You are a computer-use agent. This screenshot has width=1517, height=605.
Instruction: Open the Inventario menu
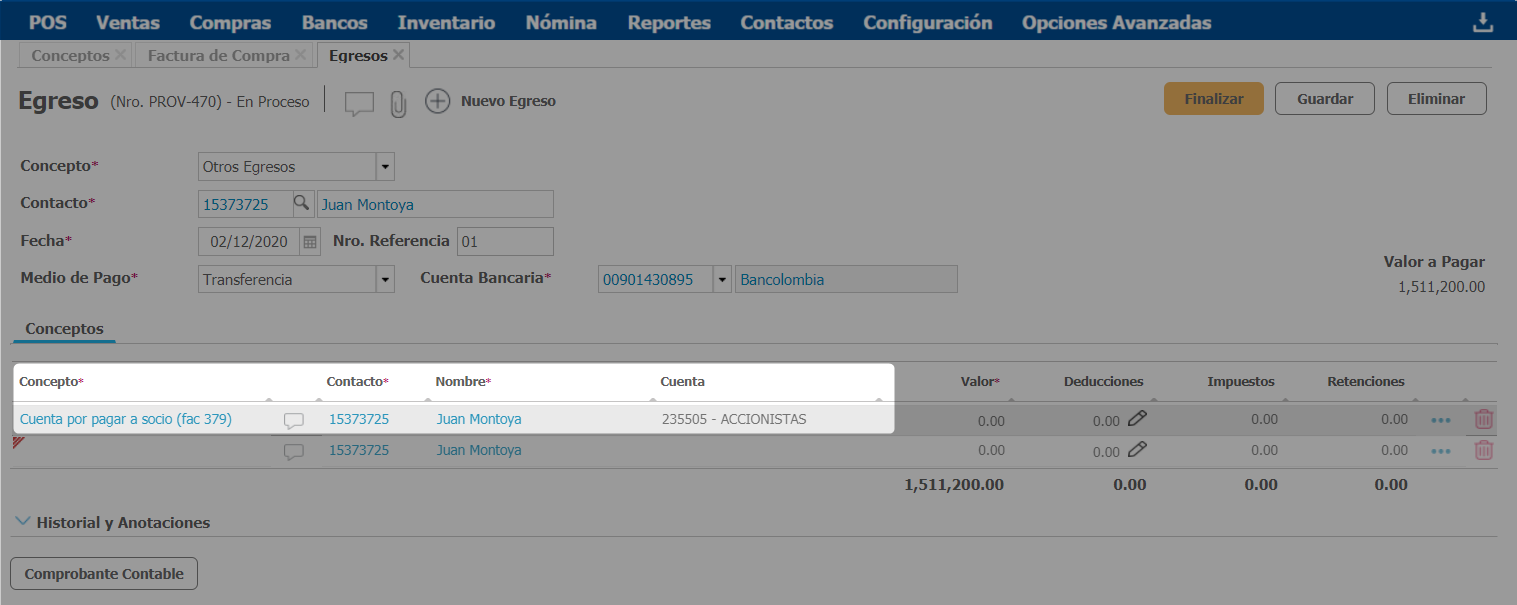click(x=446, y=22)
